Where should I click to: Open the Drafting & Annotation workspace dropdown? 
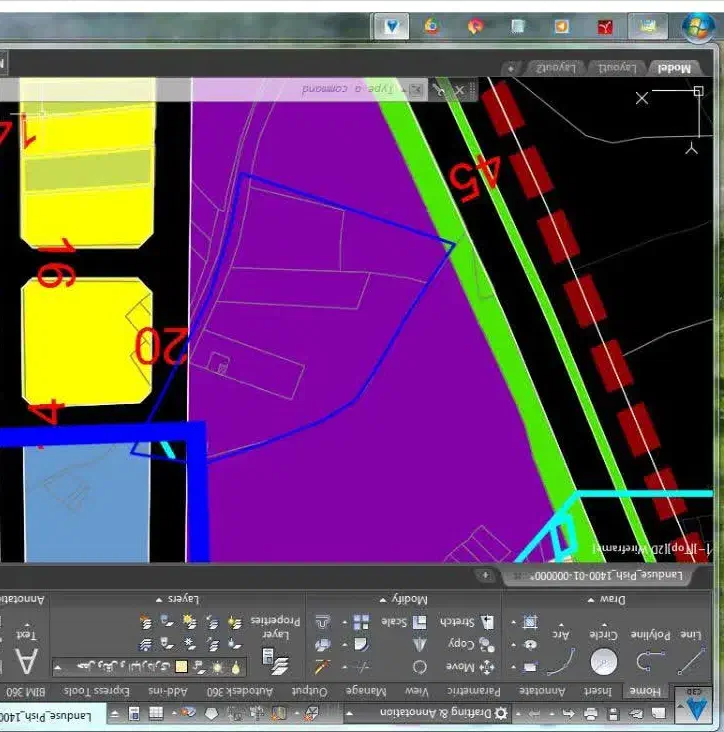click(x=440, y=714)
